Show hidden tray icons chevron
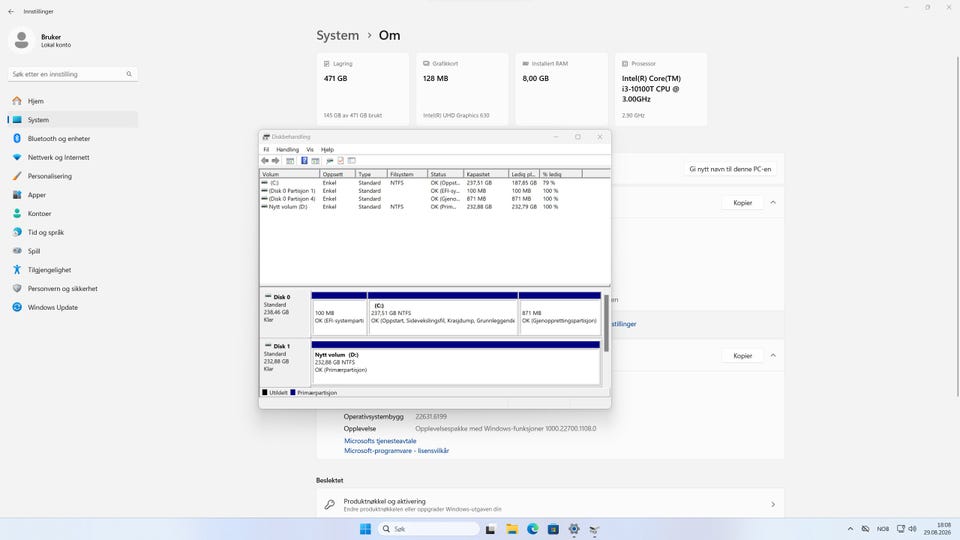Image resolution: width=960 pixels, height=540 pixels. (x=850, y=529)
